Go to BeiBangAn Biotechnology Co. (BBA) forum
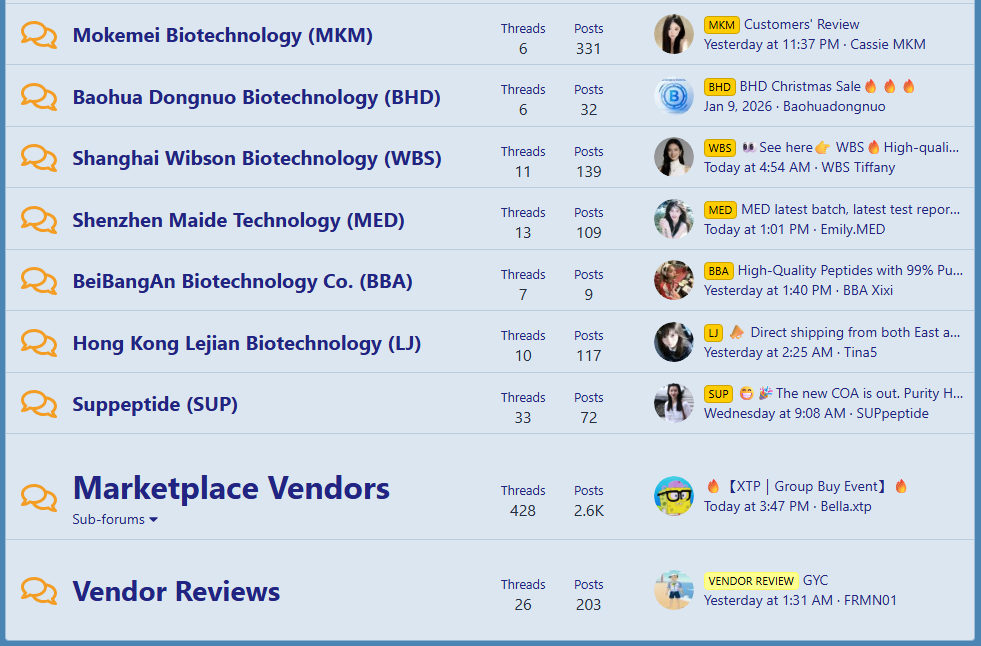The image size is (981, 646). tap(242, 282)
